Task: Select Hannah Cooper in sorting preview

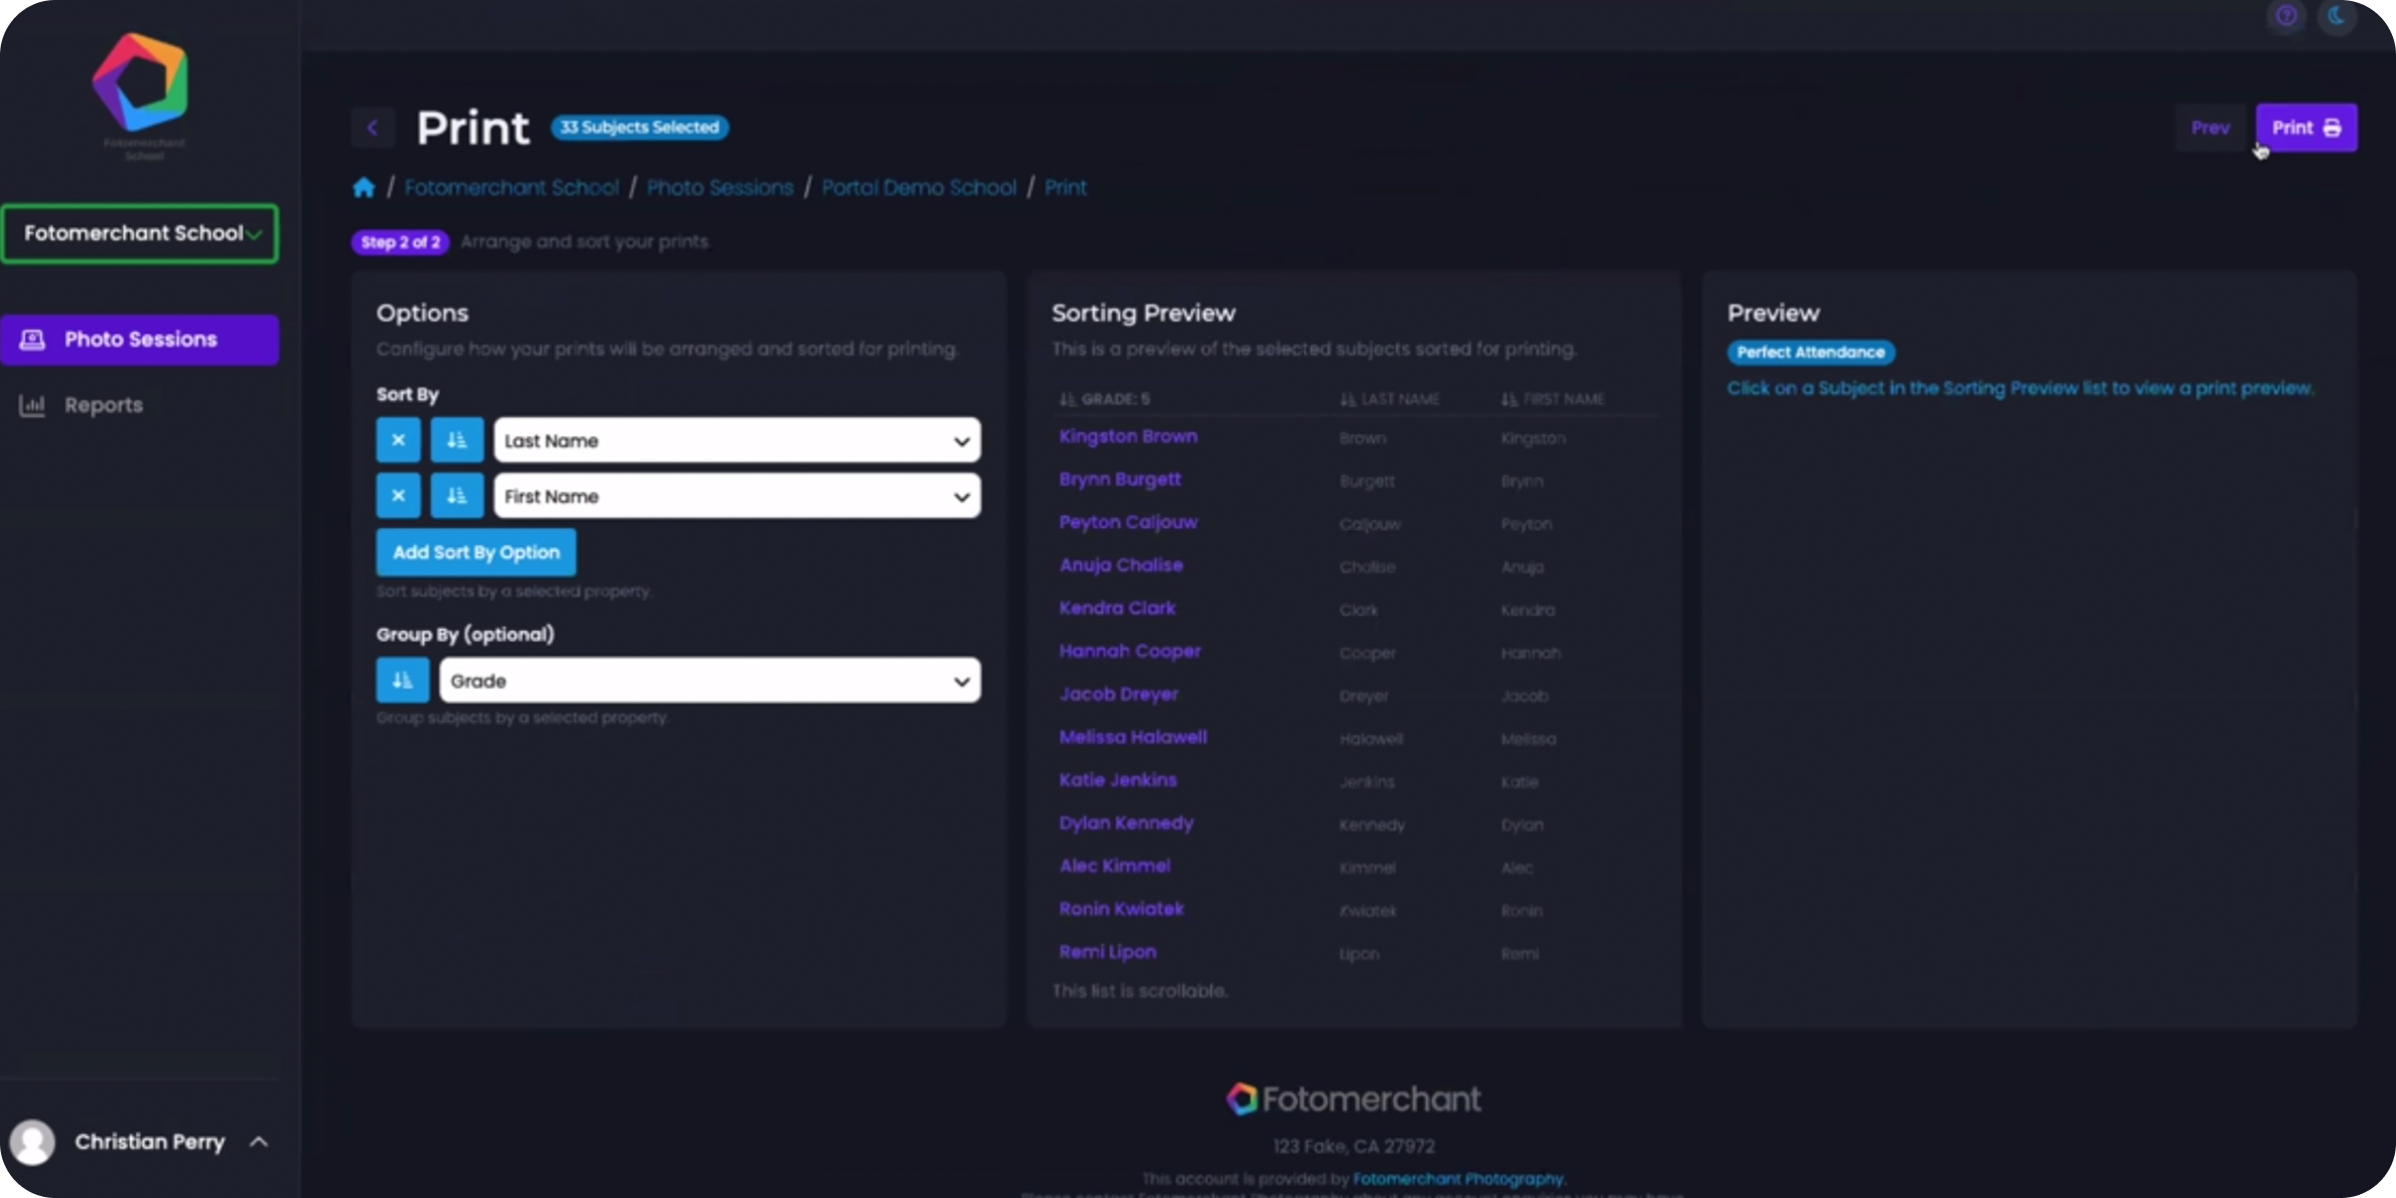Action: [1130, 652]
